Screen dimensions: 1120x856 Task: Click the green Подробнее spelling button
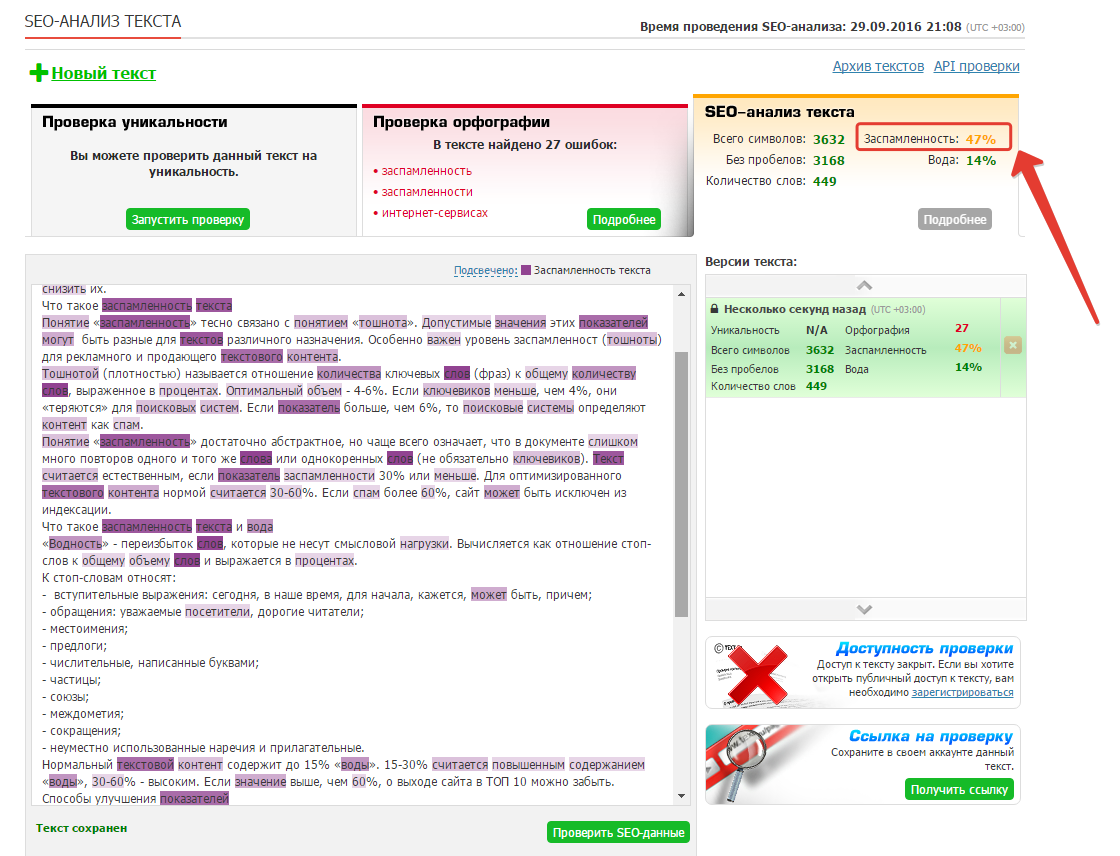[624, 220]
